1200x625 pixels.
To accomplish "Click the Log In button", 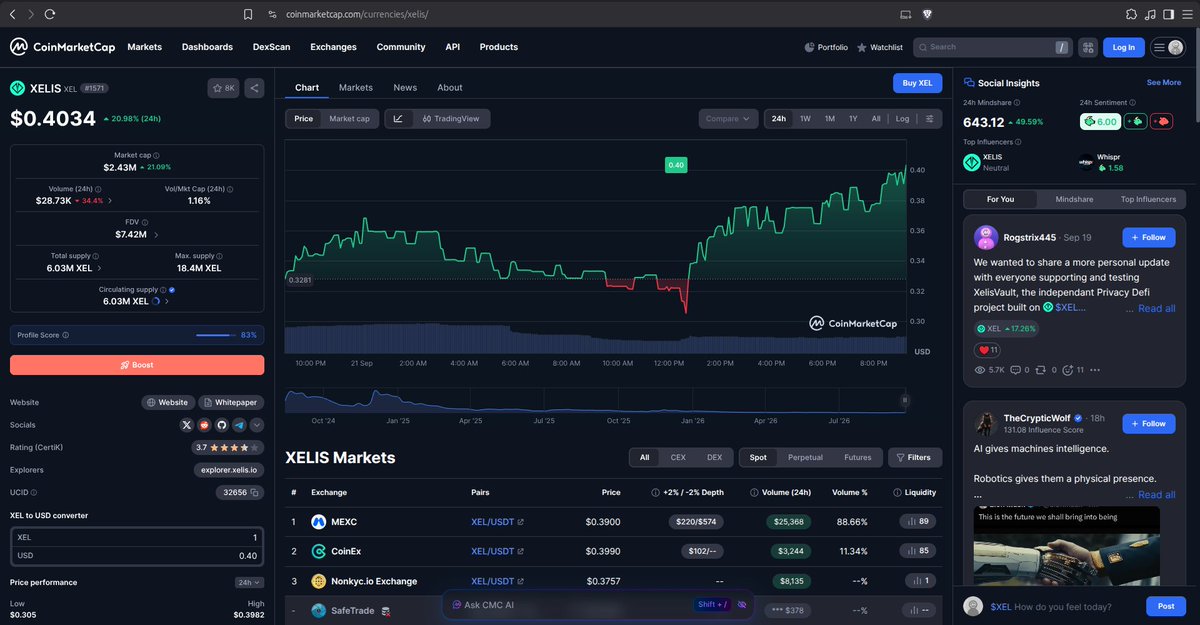I will (1124, 47).
